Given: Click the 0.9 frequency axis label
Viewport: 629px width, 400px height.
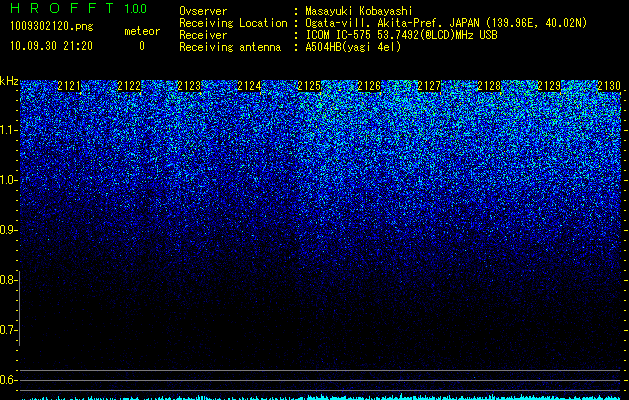Looking at the screenshot, I should 8,230.
